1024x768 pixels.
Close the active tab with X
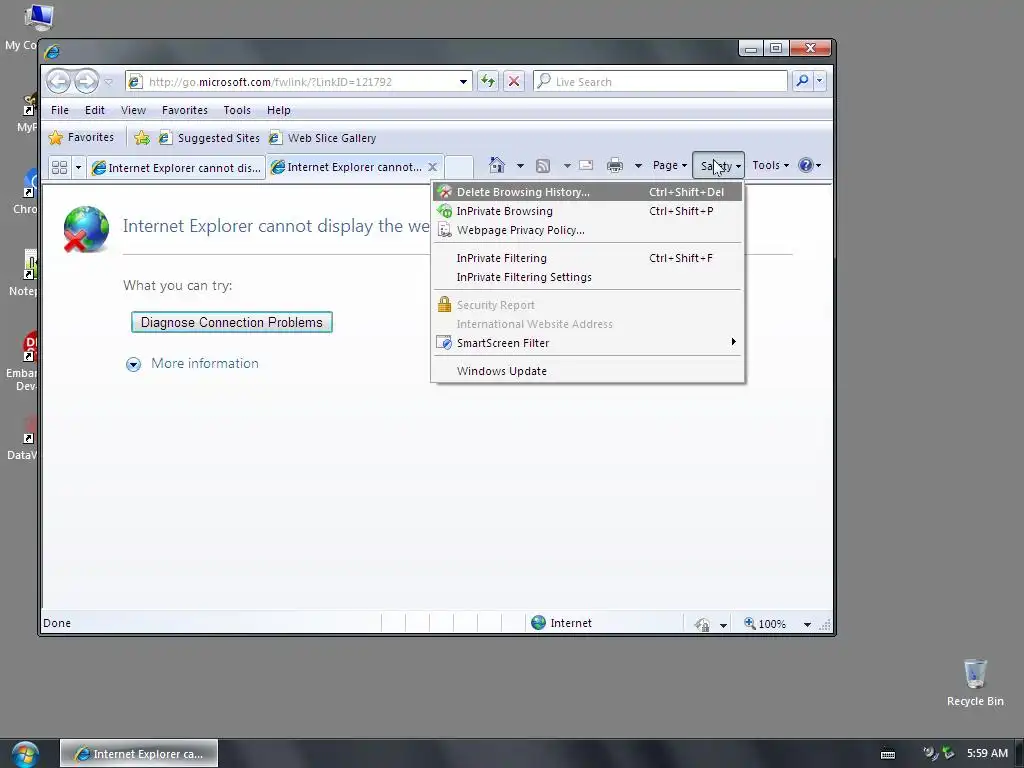[x=432, y=167]
